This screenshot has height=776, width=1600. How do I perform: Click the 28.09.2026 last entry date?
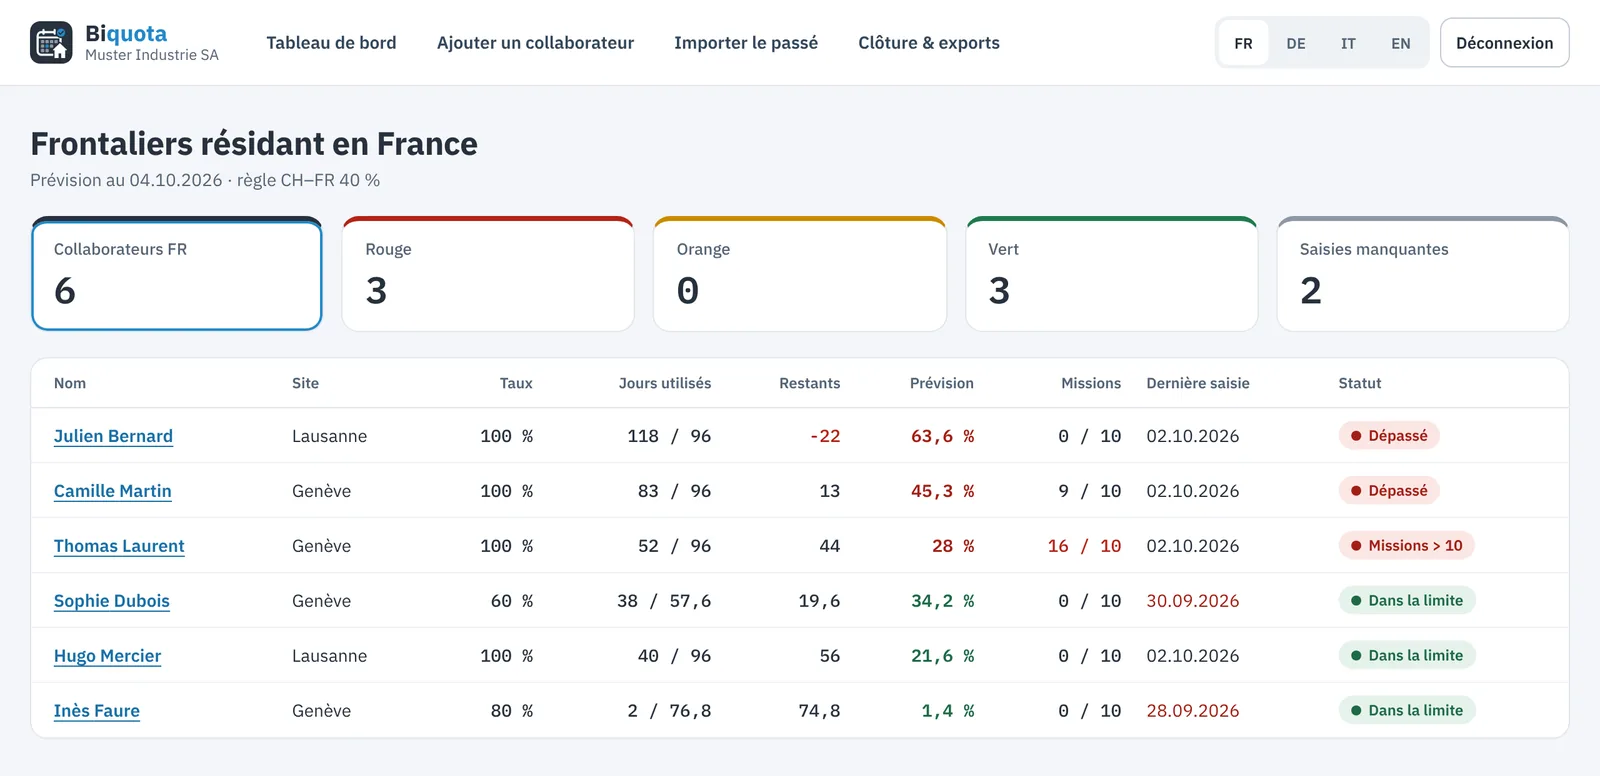(x=1193, y=711)
